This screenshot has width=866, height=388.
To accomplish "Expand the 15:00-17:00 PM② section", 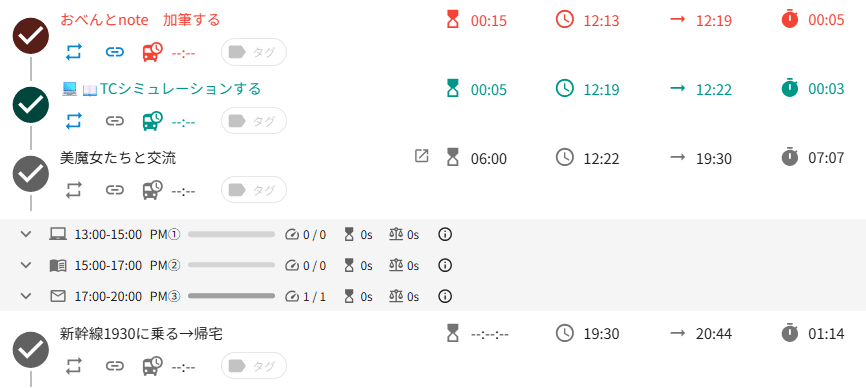I will 26,265.
